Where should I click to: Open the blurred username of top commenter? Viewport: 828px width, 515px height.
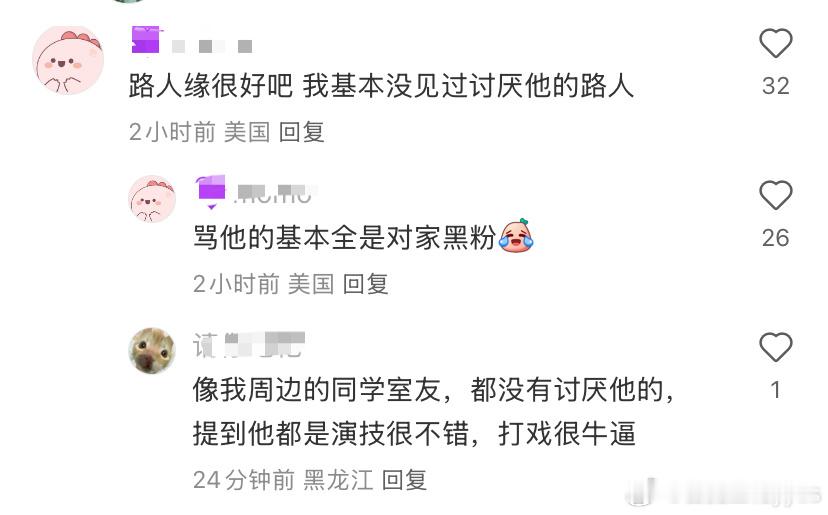coord(212,46)
